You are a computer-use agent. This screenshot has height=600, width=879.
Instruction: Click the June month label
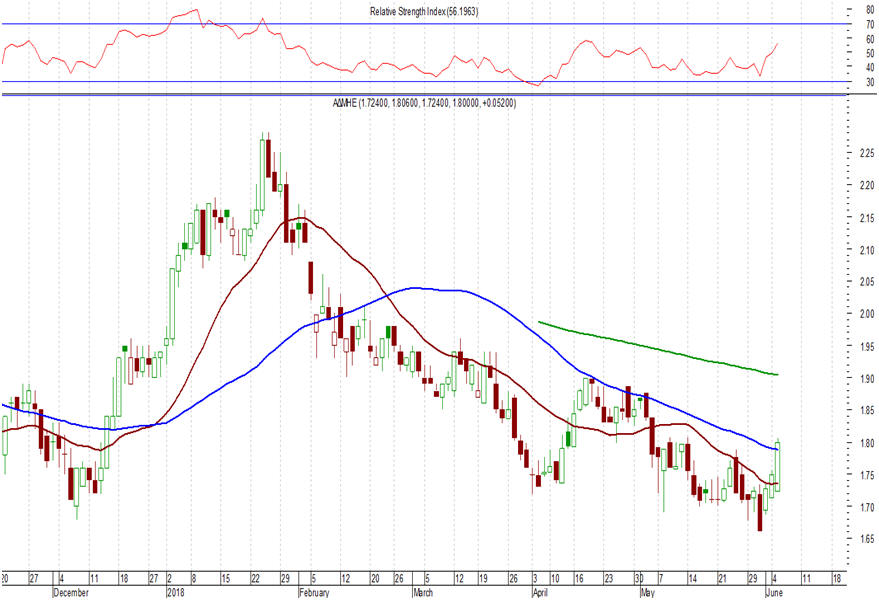pyautogui.click(x=774, y=593)
